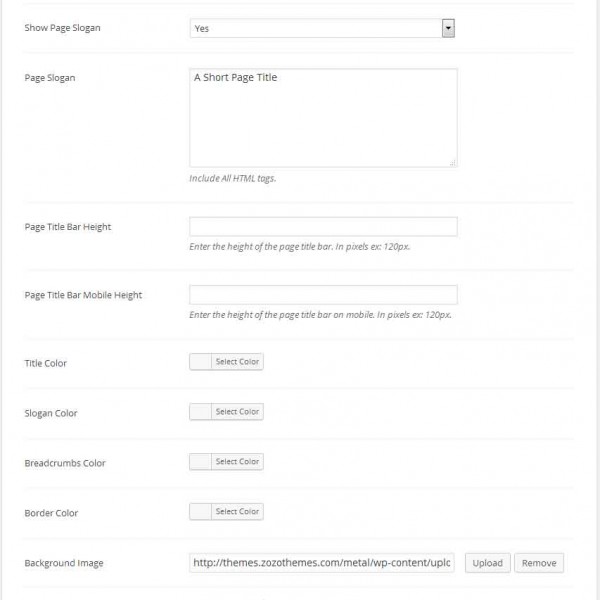Open Select Color for Breadcrumbs Color
Screen dimensions: 600x600
pyautogui.click(x=237, y=462)
